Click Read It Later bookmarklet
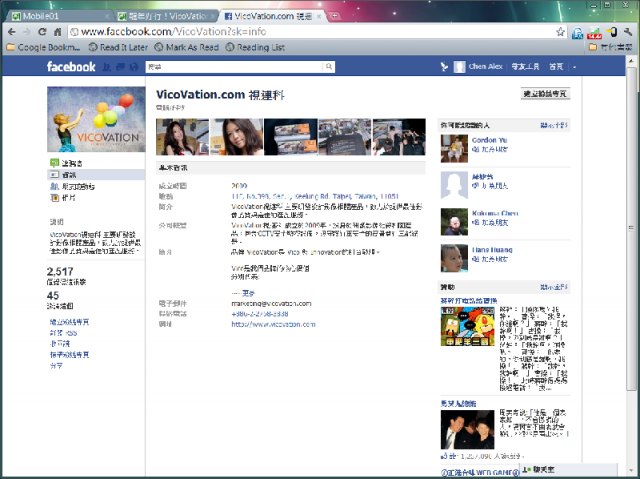Image resolution: width=640 pixels, height=479 pixels. point(118,47)
